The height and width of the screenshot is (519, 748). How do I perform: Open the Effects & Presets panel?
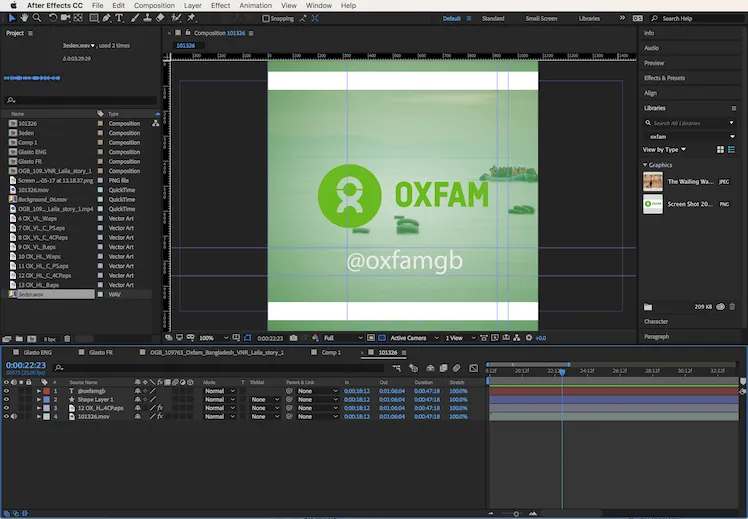(664, 78)
